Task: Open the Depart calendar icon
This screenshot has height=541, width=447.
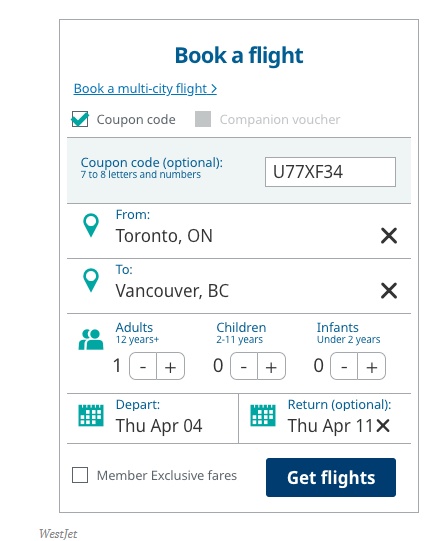Action: click(x=91, y=415)
